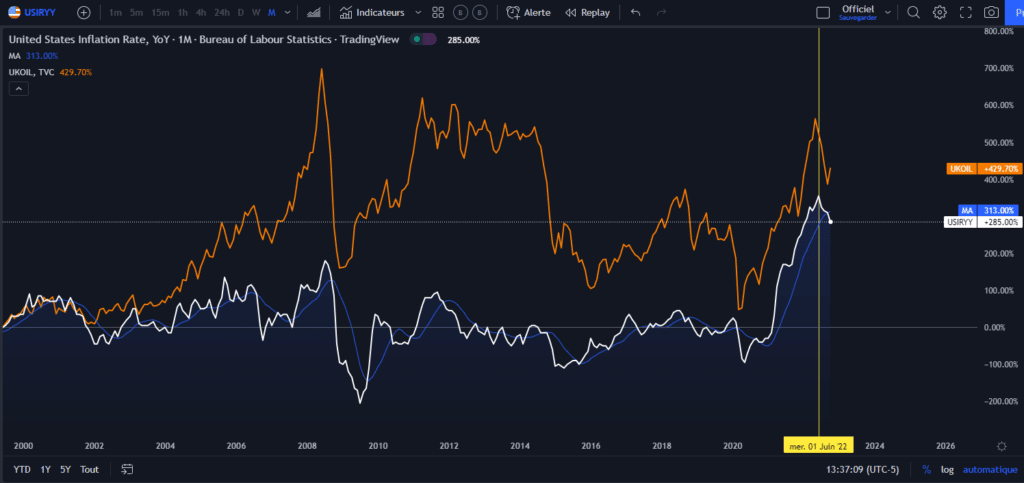The width and height of the screenshot is (1024, 483).
Task: Select the 5m timeframe
Action: point(136,12)
